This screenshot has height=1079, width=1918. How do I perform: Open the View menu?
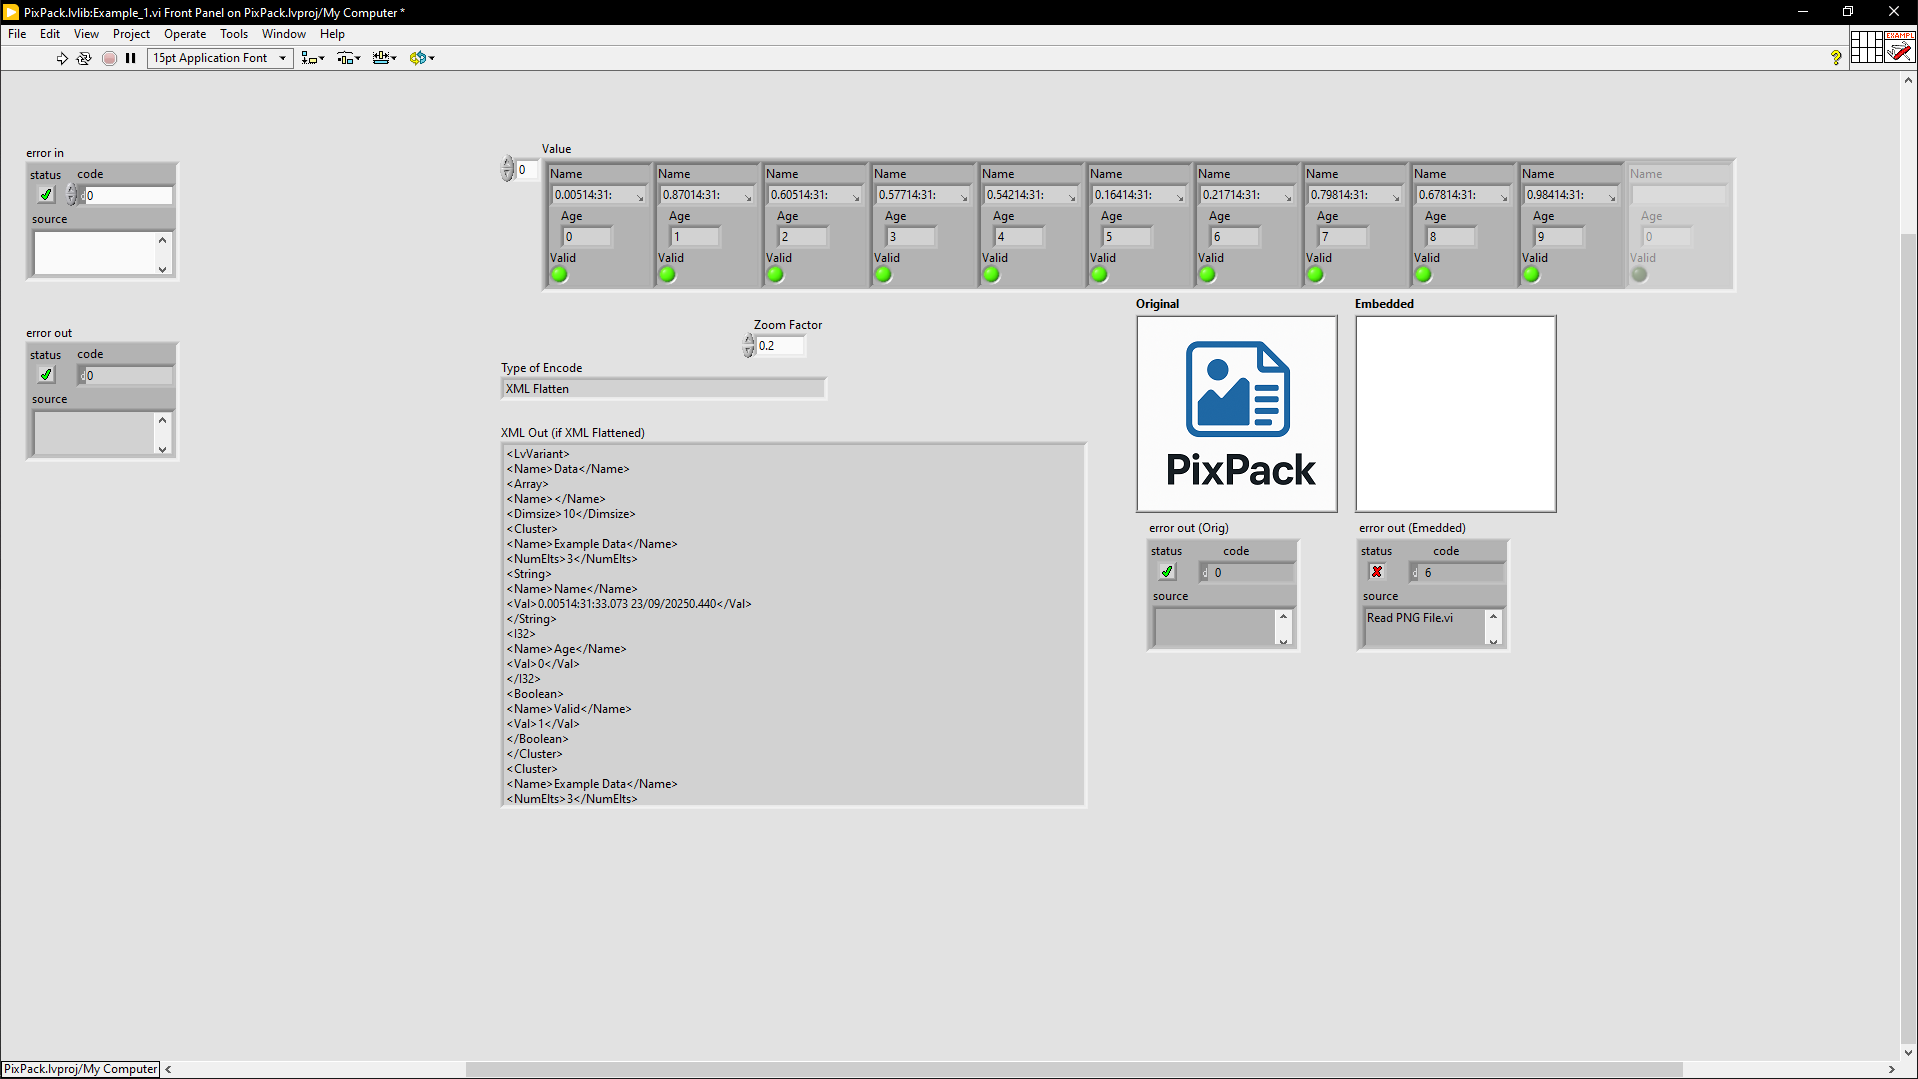pyautogui.click(x=86, y=34)
